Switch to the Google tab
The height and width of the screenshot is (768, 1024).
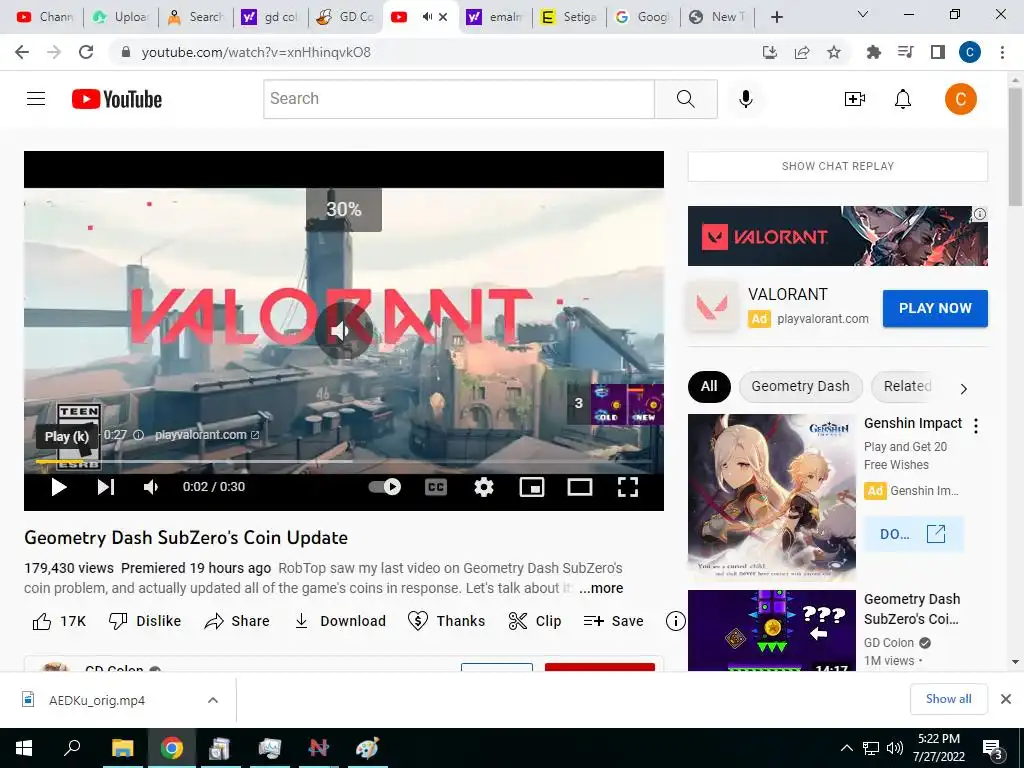pos(643,17)
